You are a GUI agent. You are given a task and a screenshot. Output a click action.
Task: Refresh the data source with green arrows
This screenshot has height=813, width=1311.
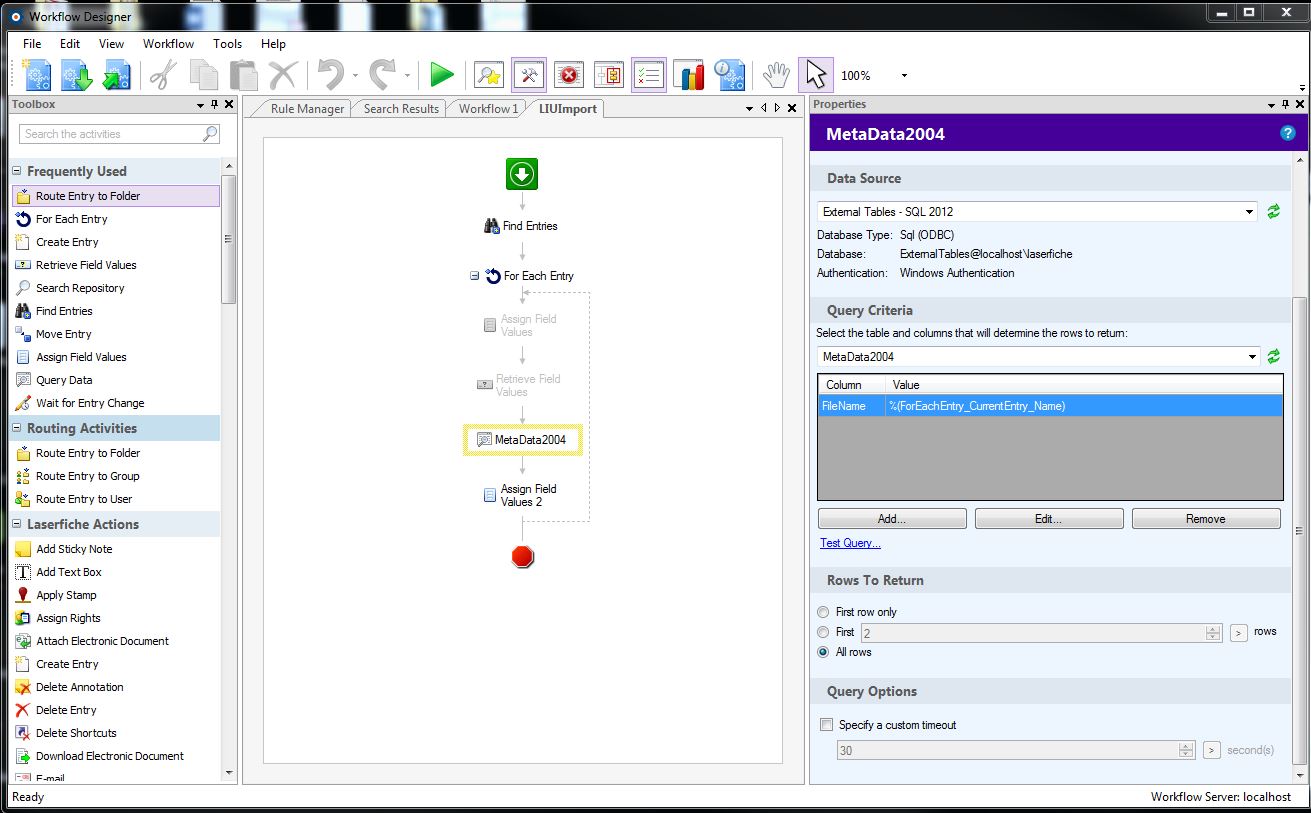tap(1274, 212)
